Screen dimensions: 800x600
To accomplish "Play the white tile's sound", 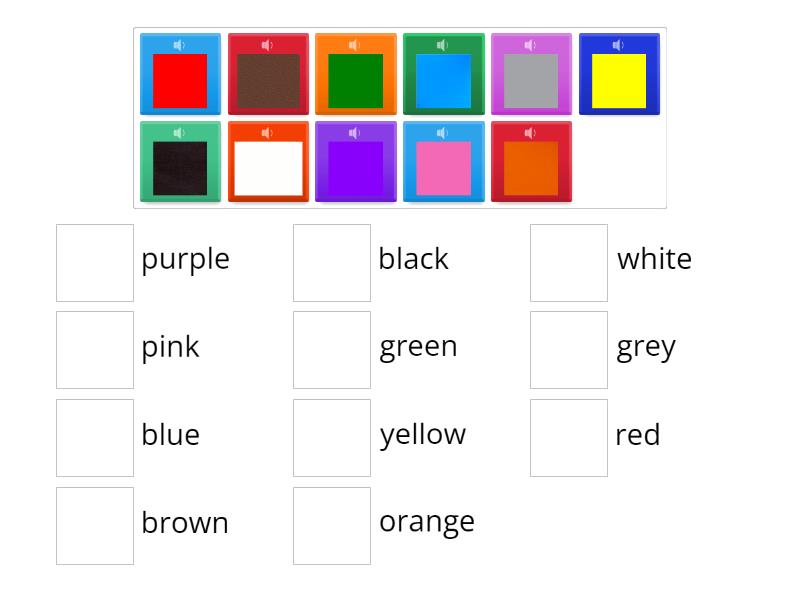I will [x=268, y=131].
